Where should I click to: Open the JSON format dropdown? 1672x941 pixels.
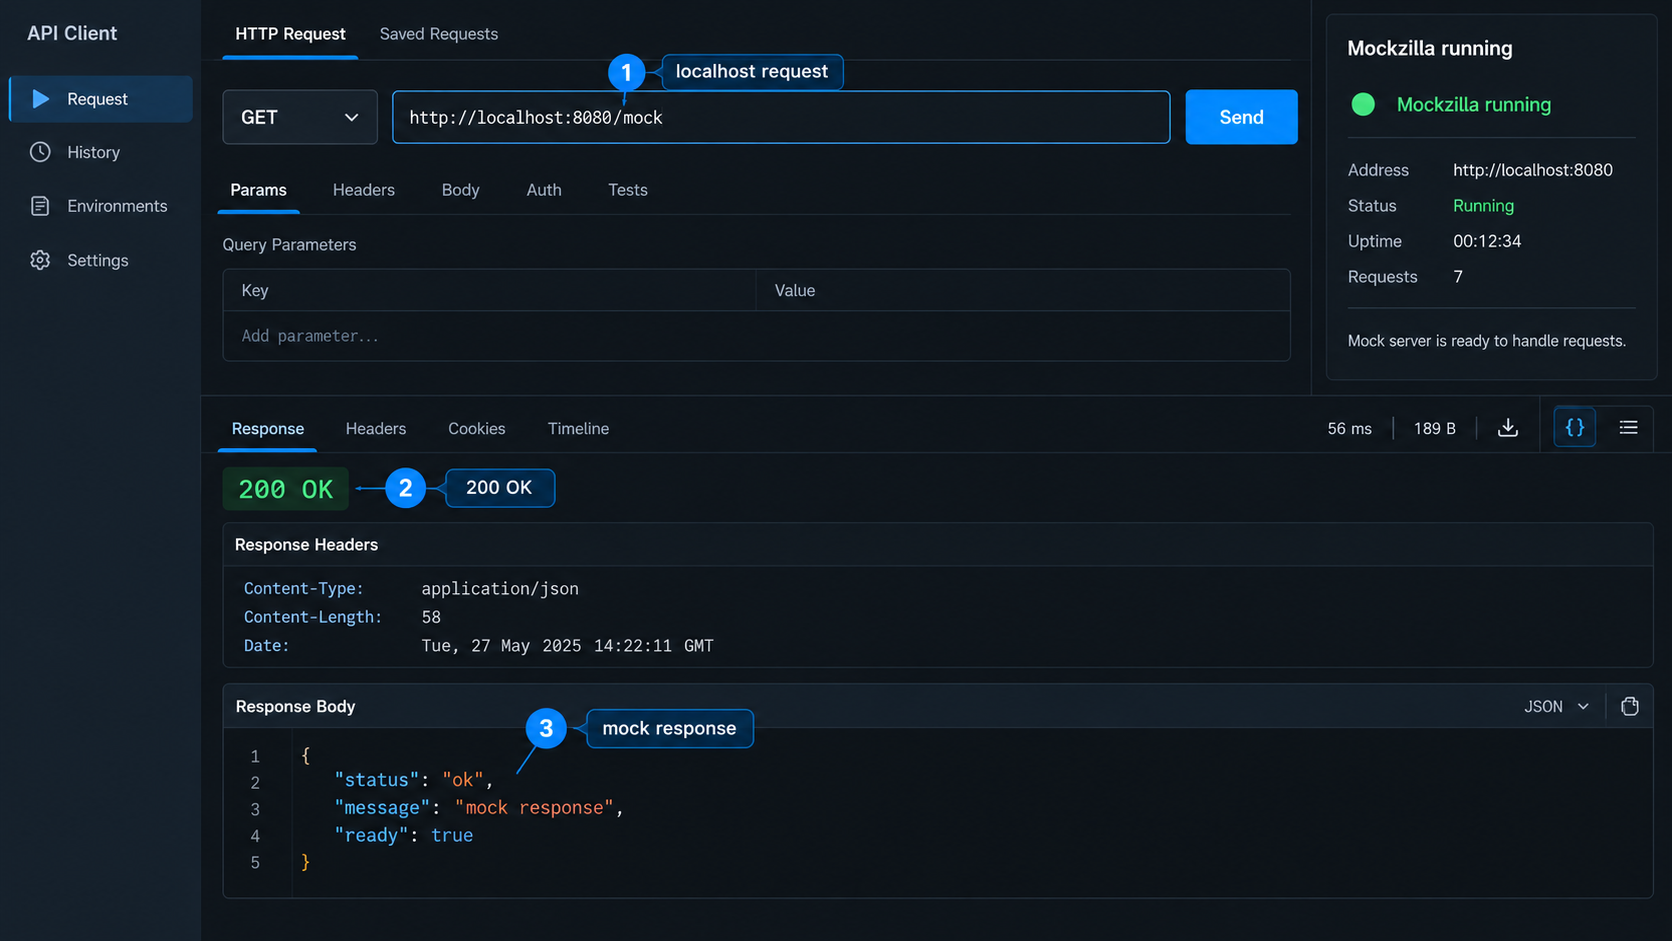pos(1556,706)
